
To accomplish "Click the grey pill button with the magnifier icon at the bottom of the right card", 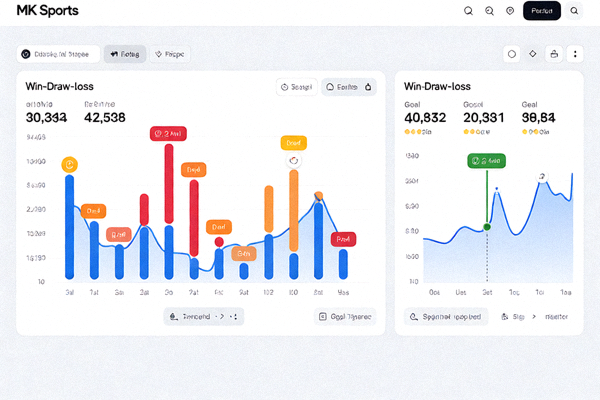I will click(446, 317).
